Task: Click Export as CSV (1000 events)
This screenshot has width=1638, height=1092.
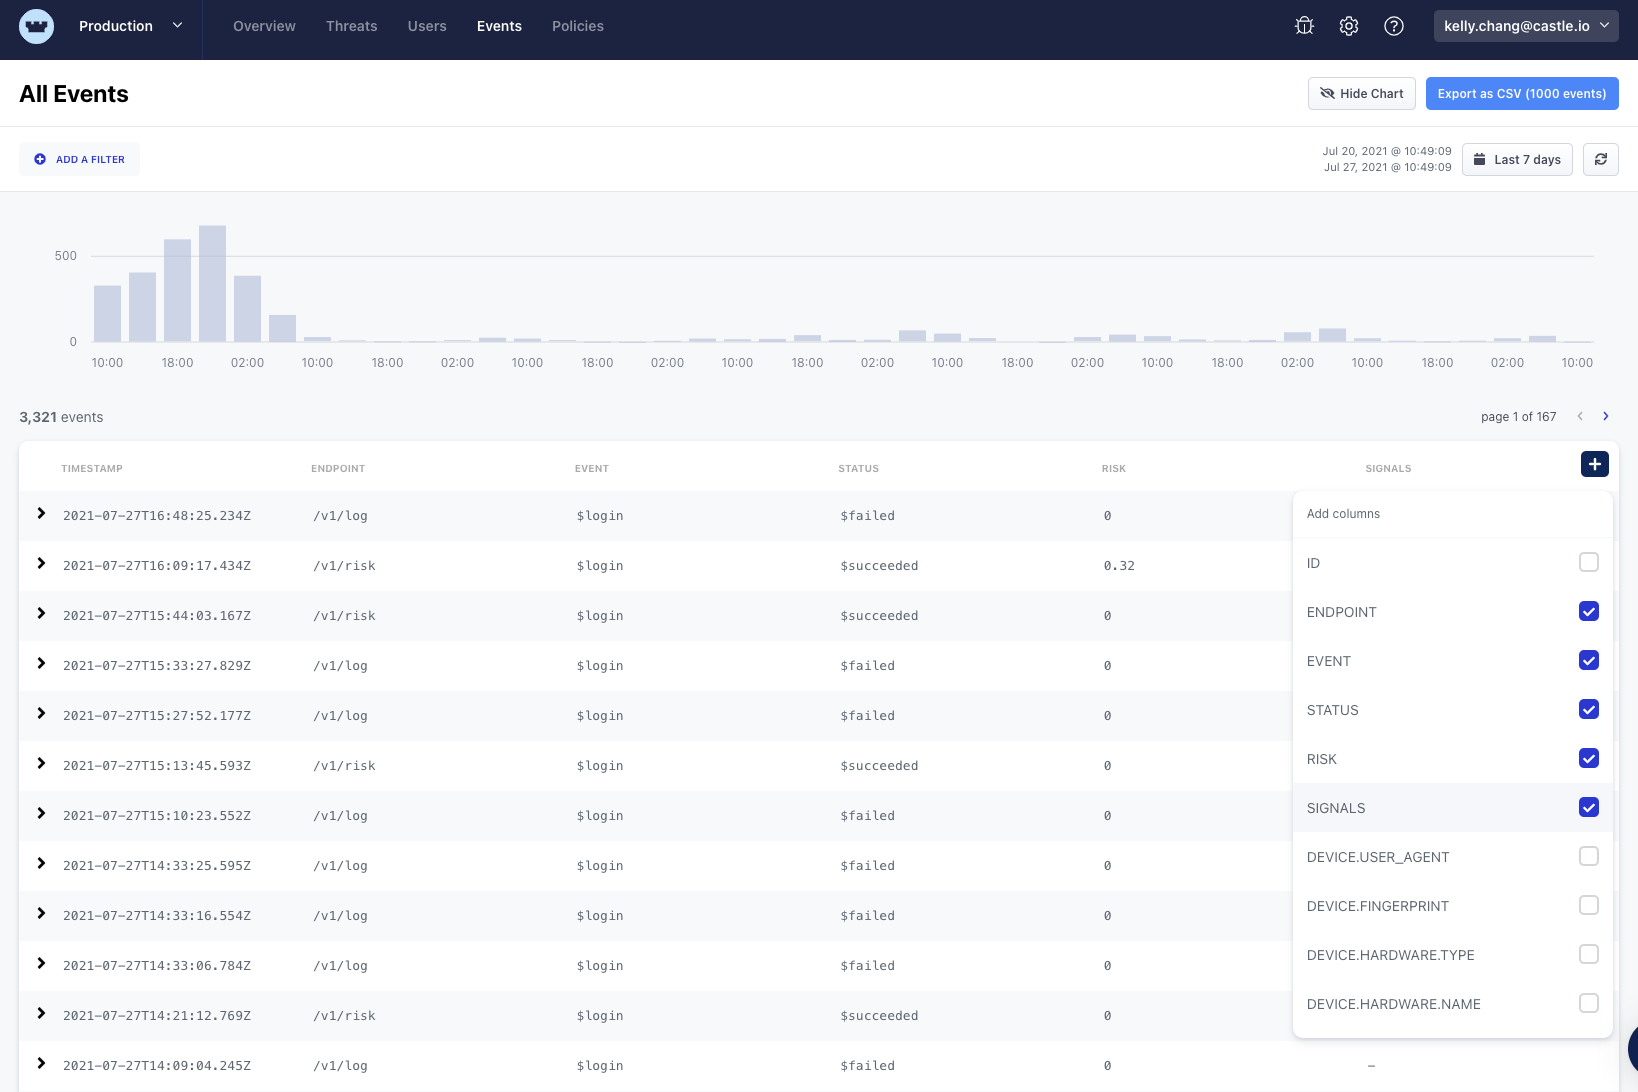Action: click(x=1522, y=93)
